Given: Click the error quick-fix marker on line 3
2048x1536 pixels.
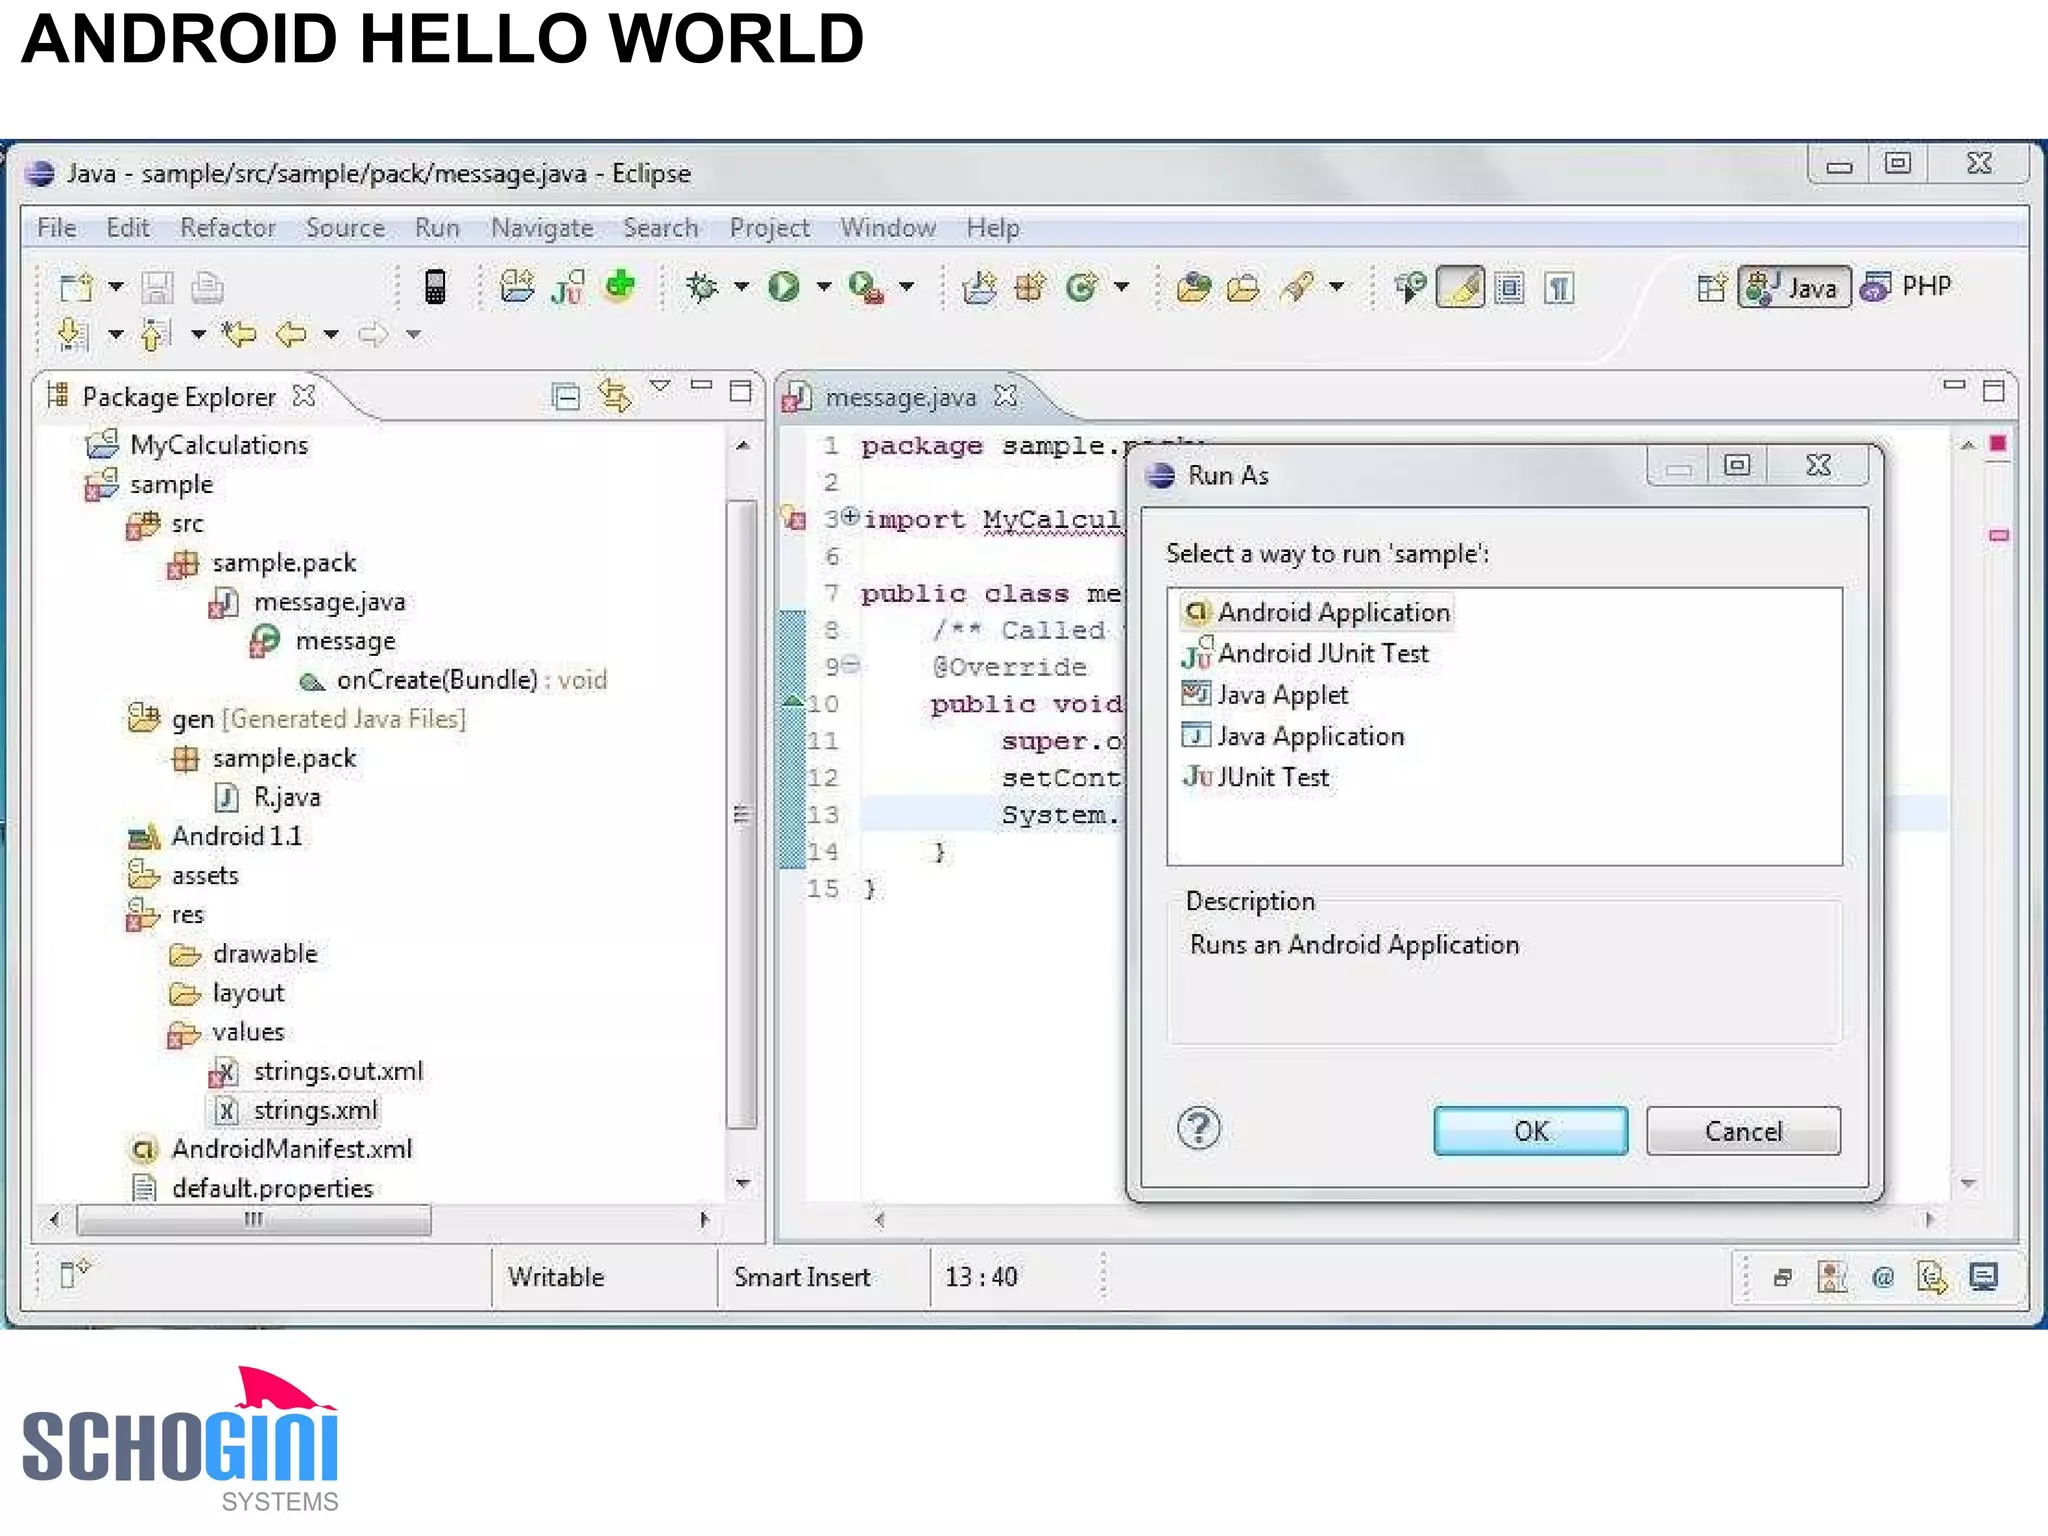Looking at the screenshot, I should point(793,519).
